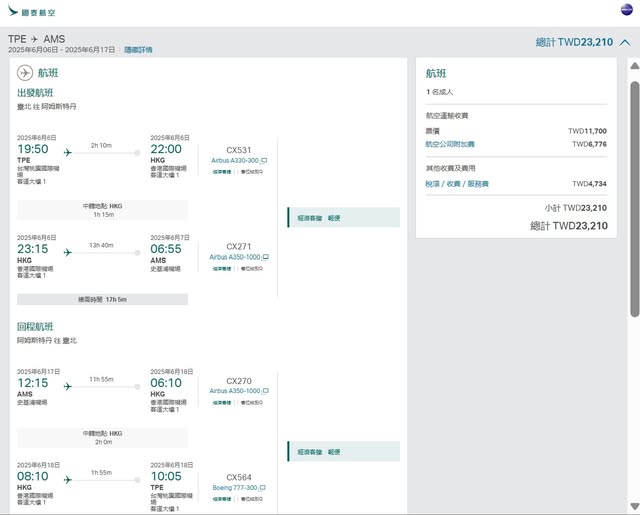Select the outbound 經濟客艙 輕便 fare bar
This screenshot has height=515, width=640.
click(343, 217)
